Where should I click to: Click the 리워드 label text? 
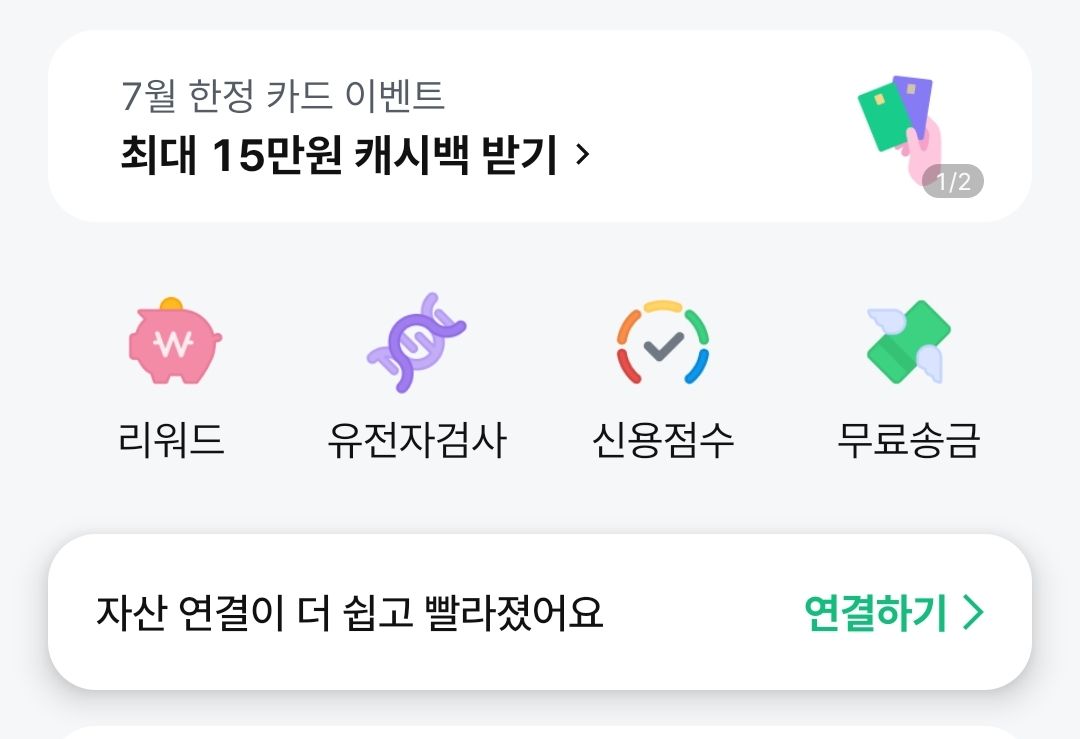175,441
